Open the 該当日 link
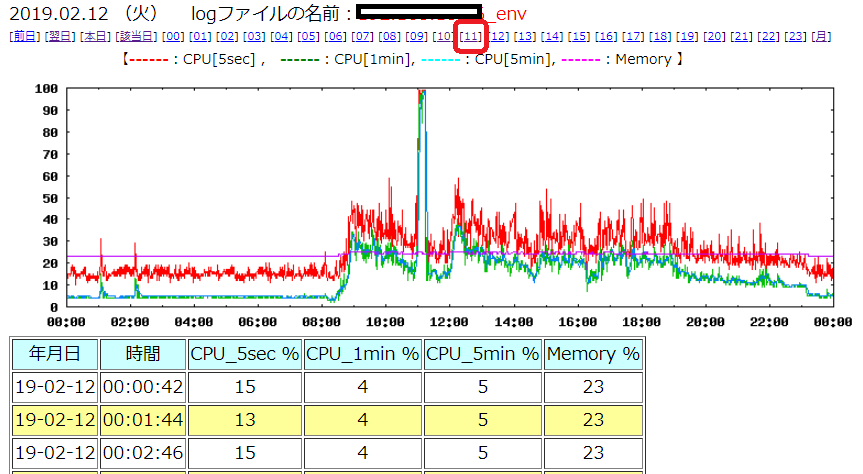Screen dimensions: 863x474 [x=136, y=36]
